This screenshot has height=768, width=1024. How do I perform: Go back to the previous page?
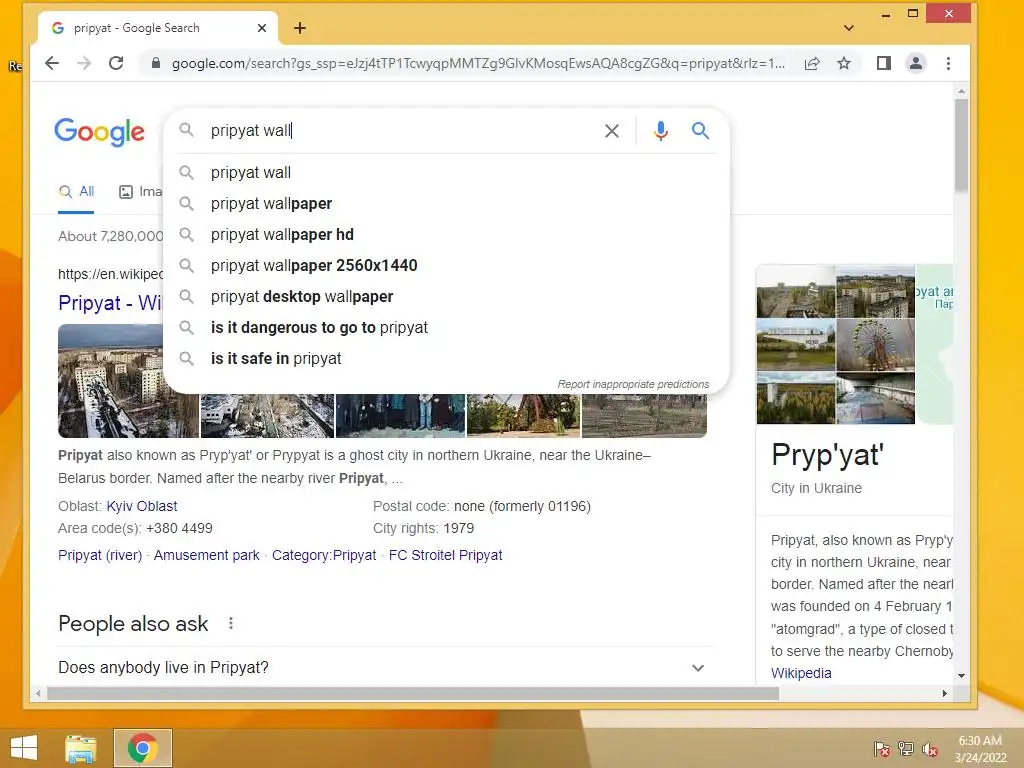[x=52, y=63]
